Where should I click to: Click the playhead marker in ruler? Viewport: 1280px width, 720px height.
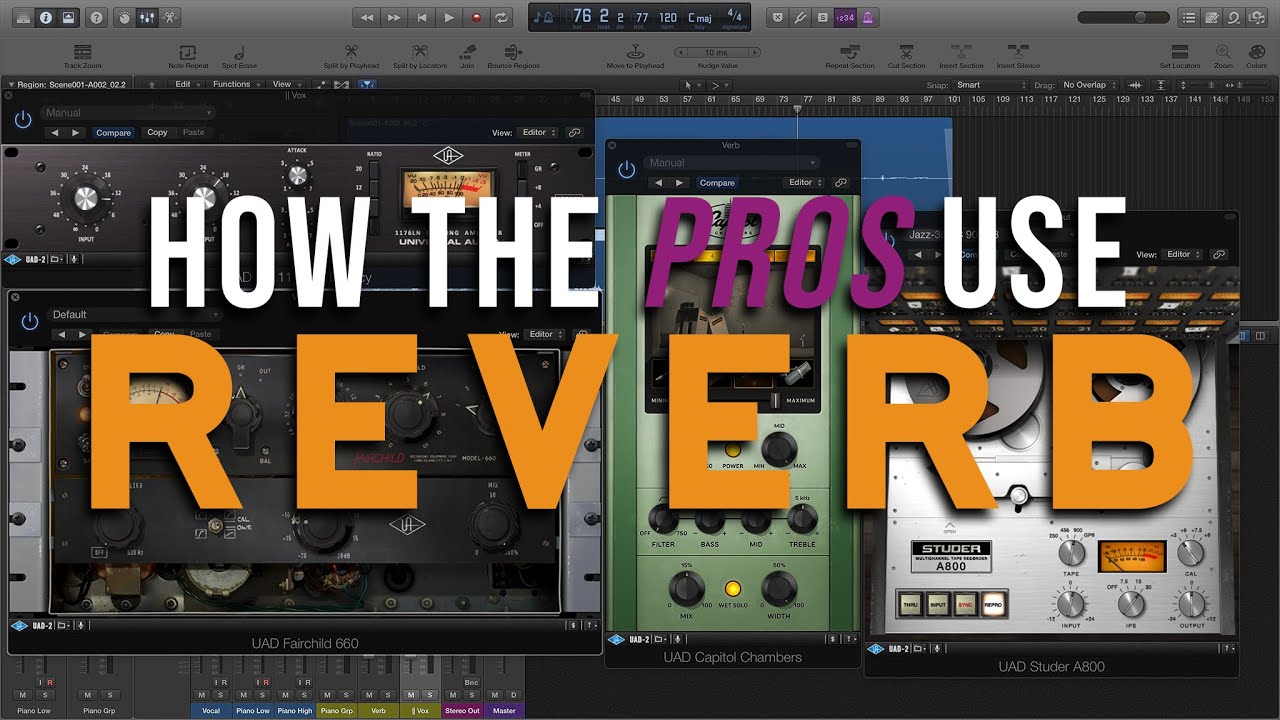(x=796, y=107)
